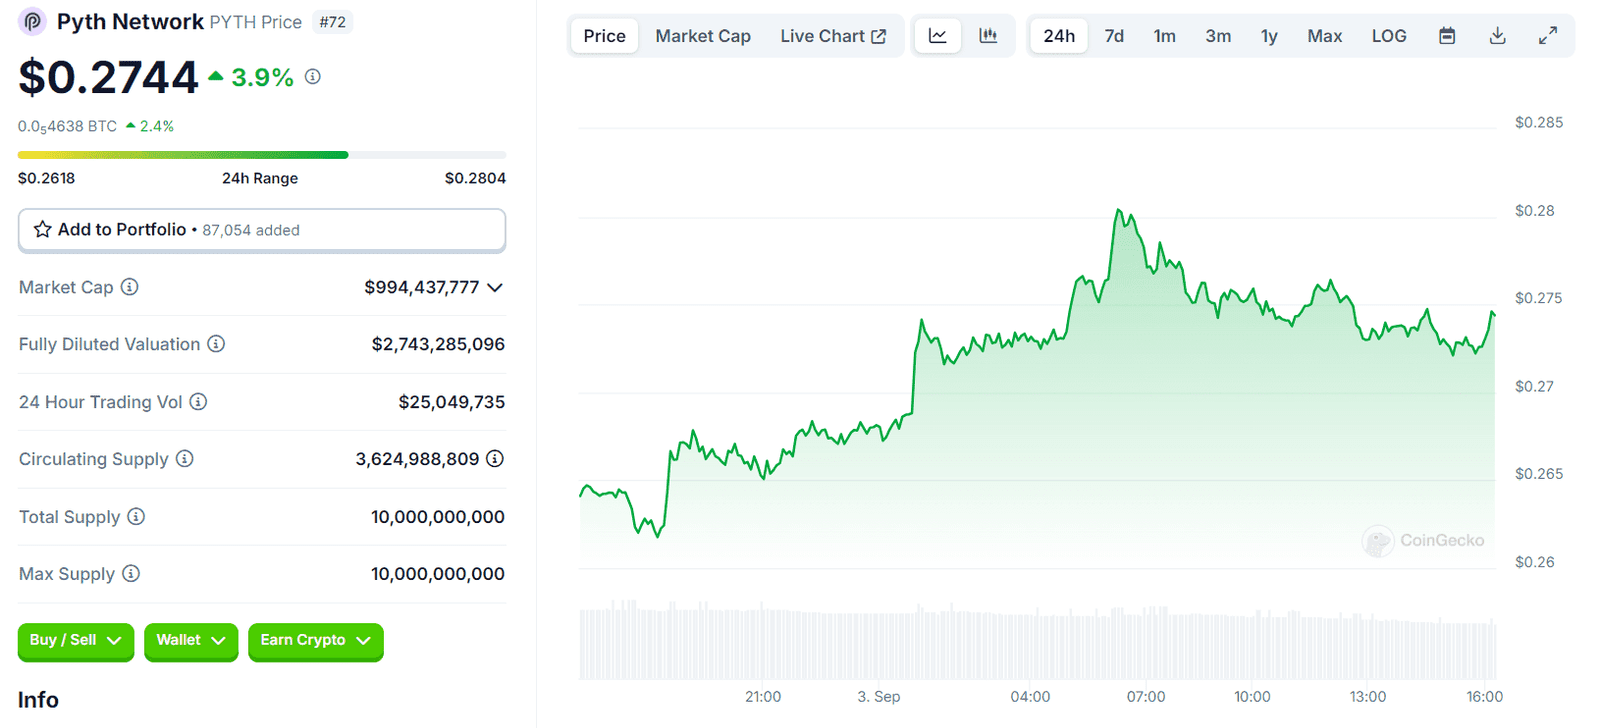Switch to line chart view icon
Image resolution: width=1600 pixels, height=728 pixels.
click(x=938, y=36)
